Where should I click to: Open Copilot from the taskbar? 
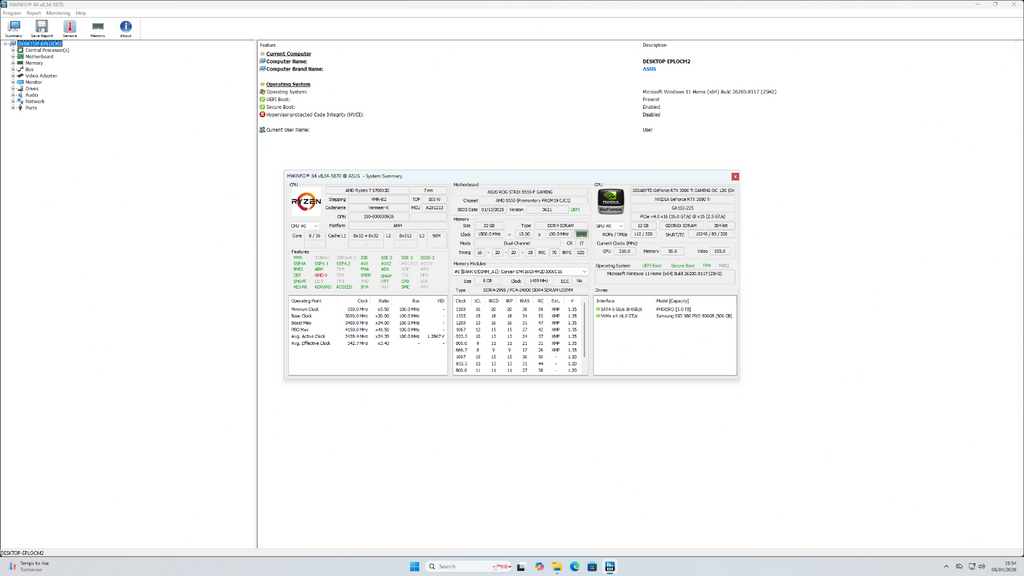539,566
